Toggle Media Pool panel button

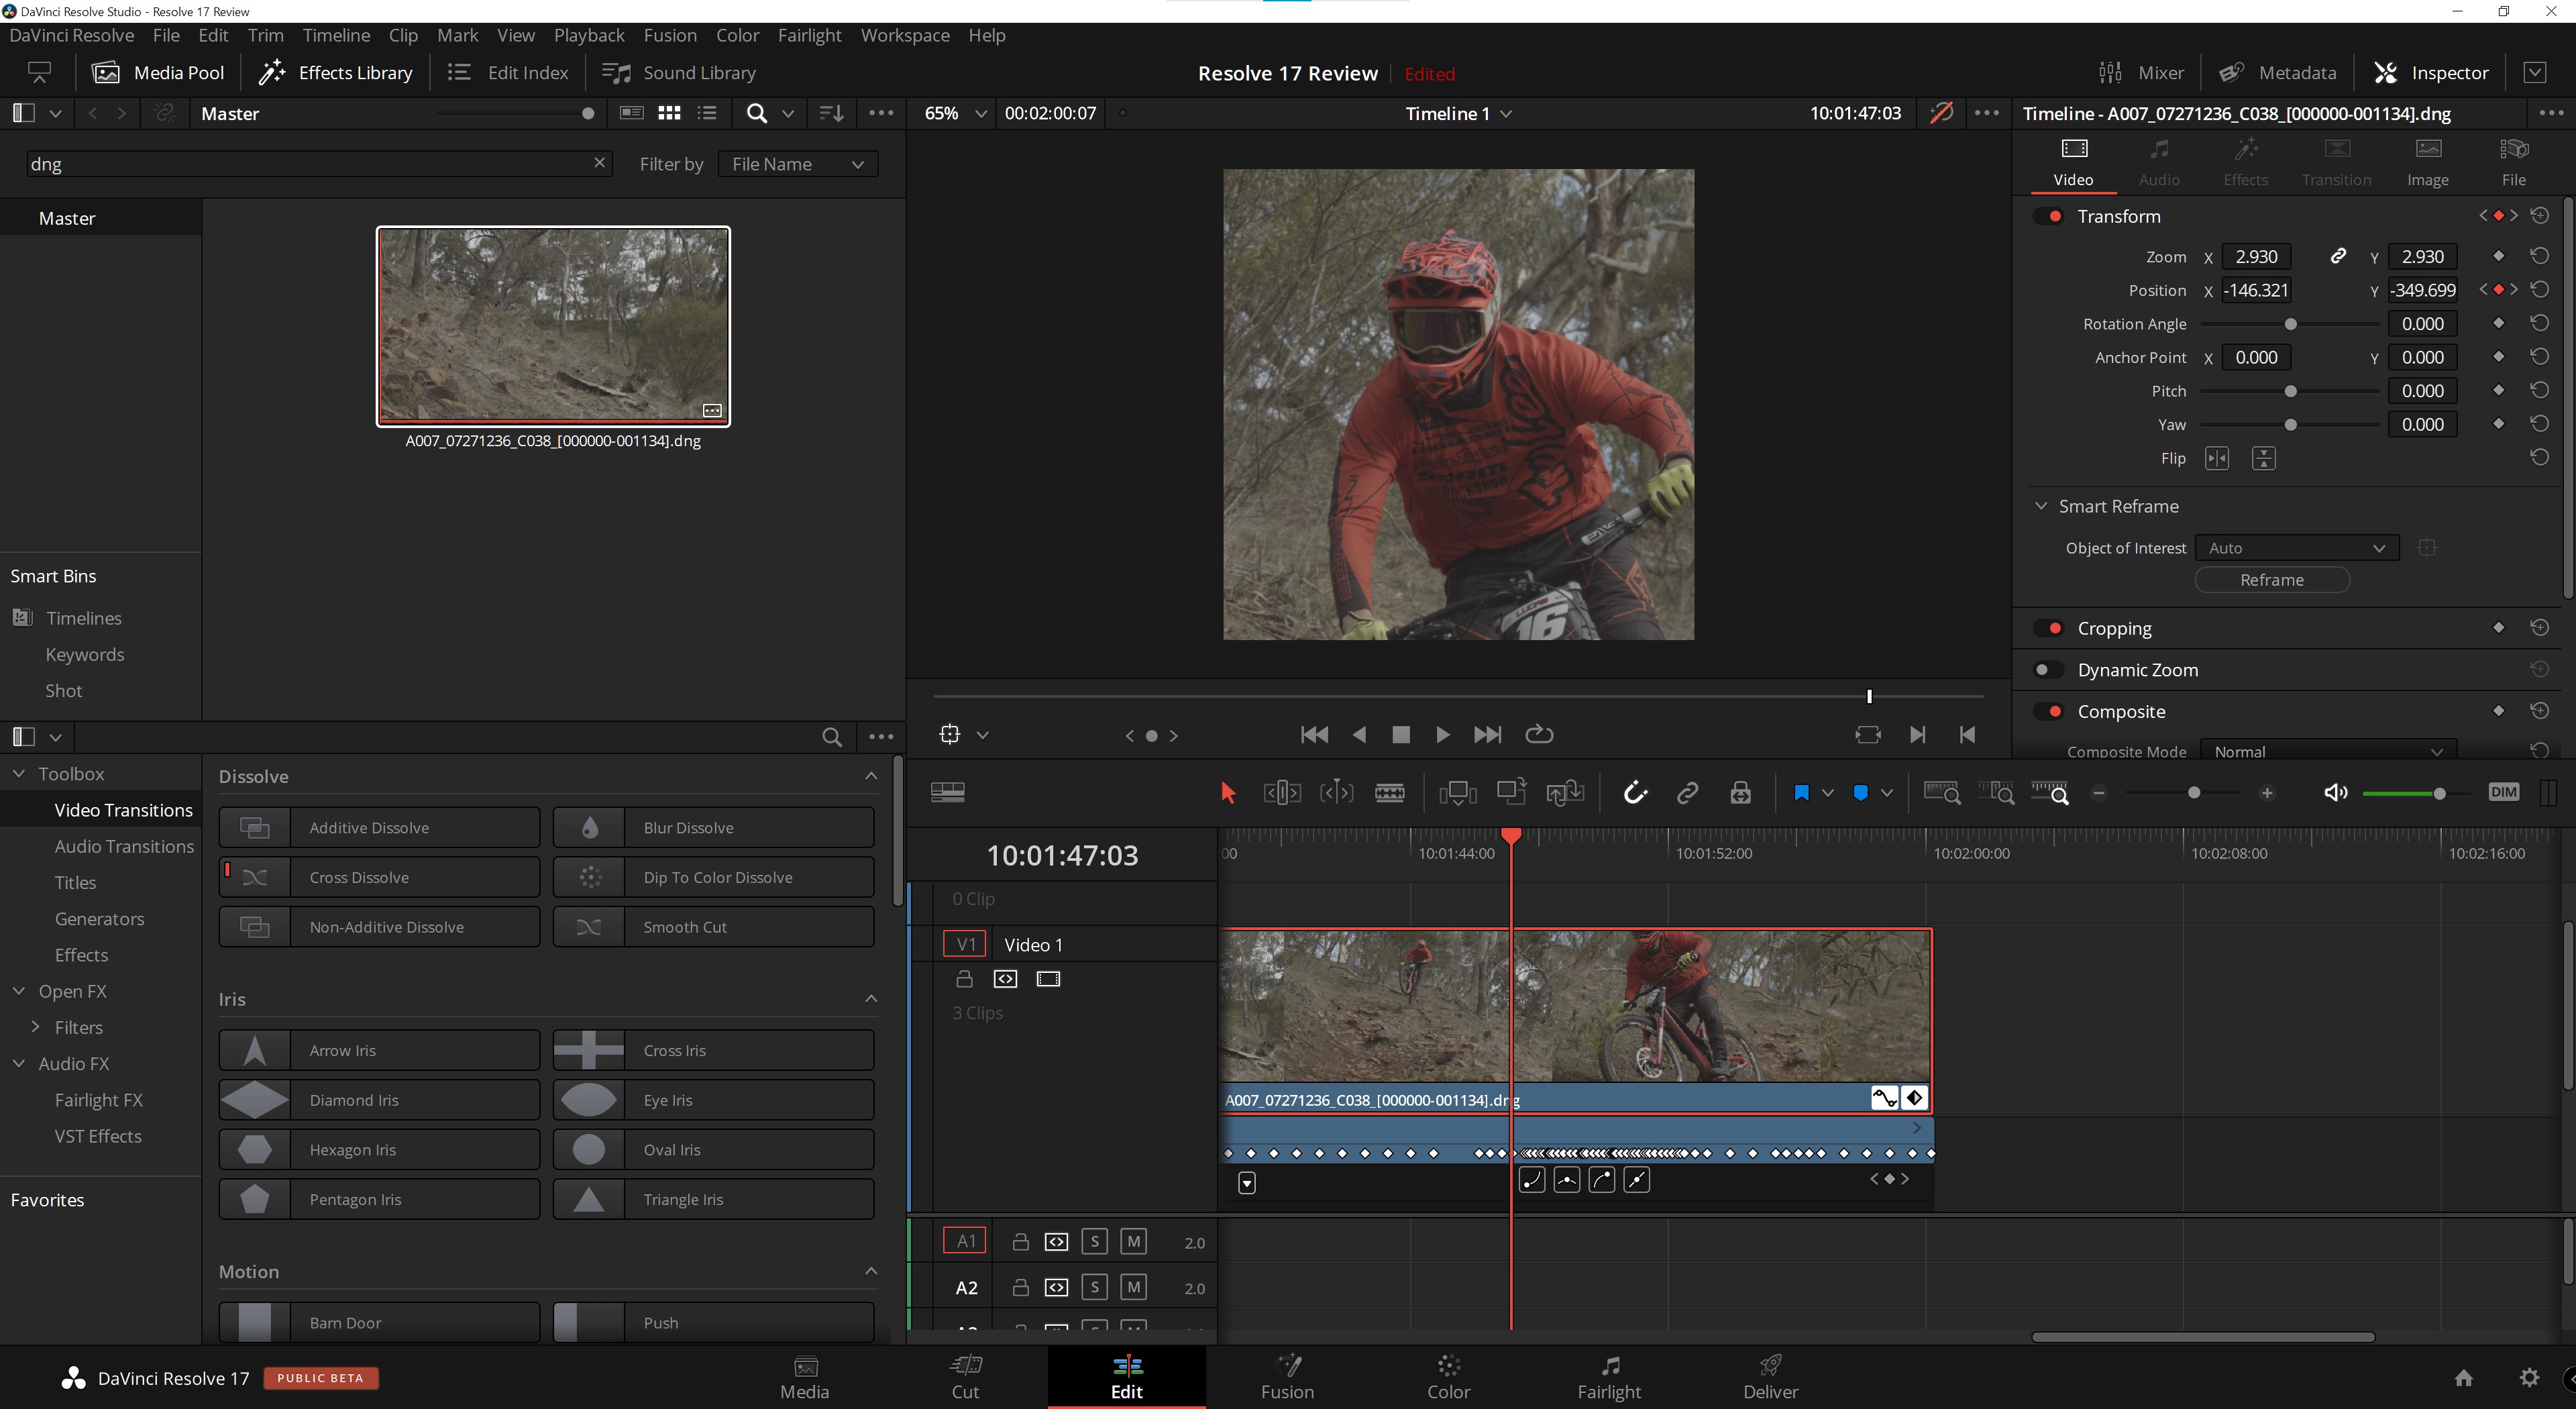pyautogui.click(x=158, y=73)
